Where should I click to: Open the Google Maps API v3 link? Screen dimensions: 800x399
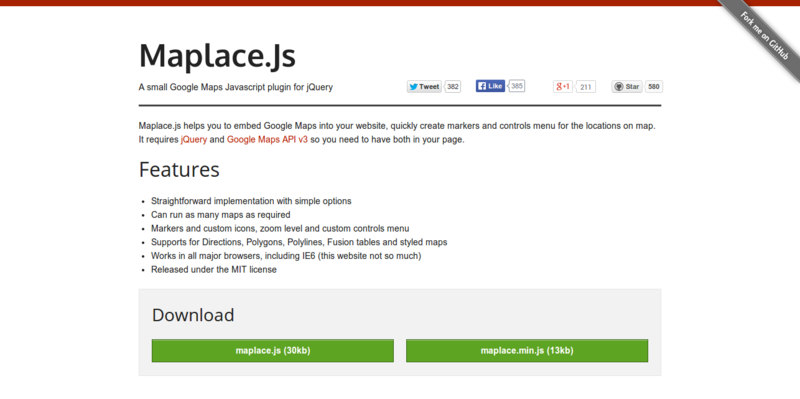267,139
